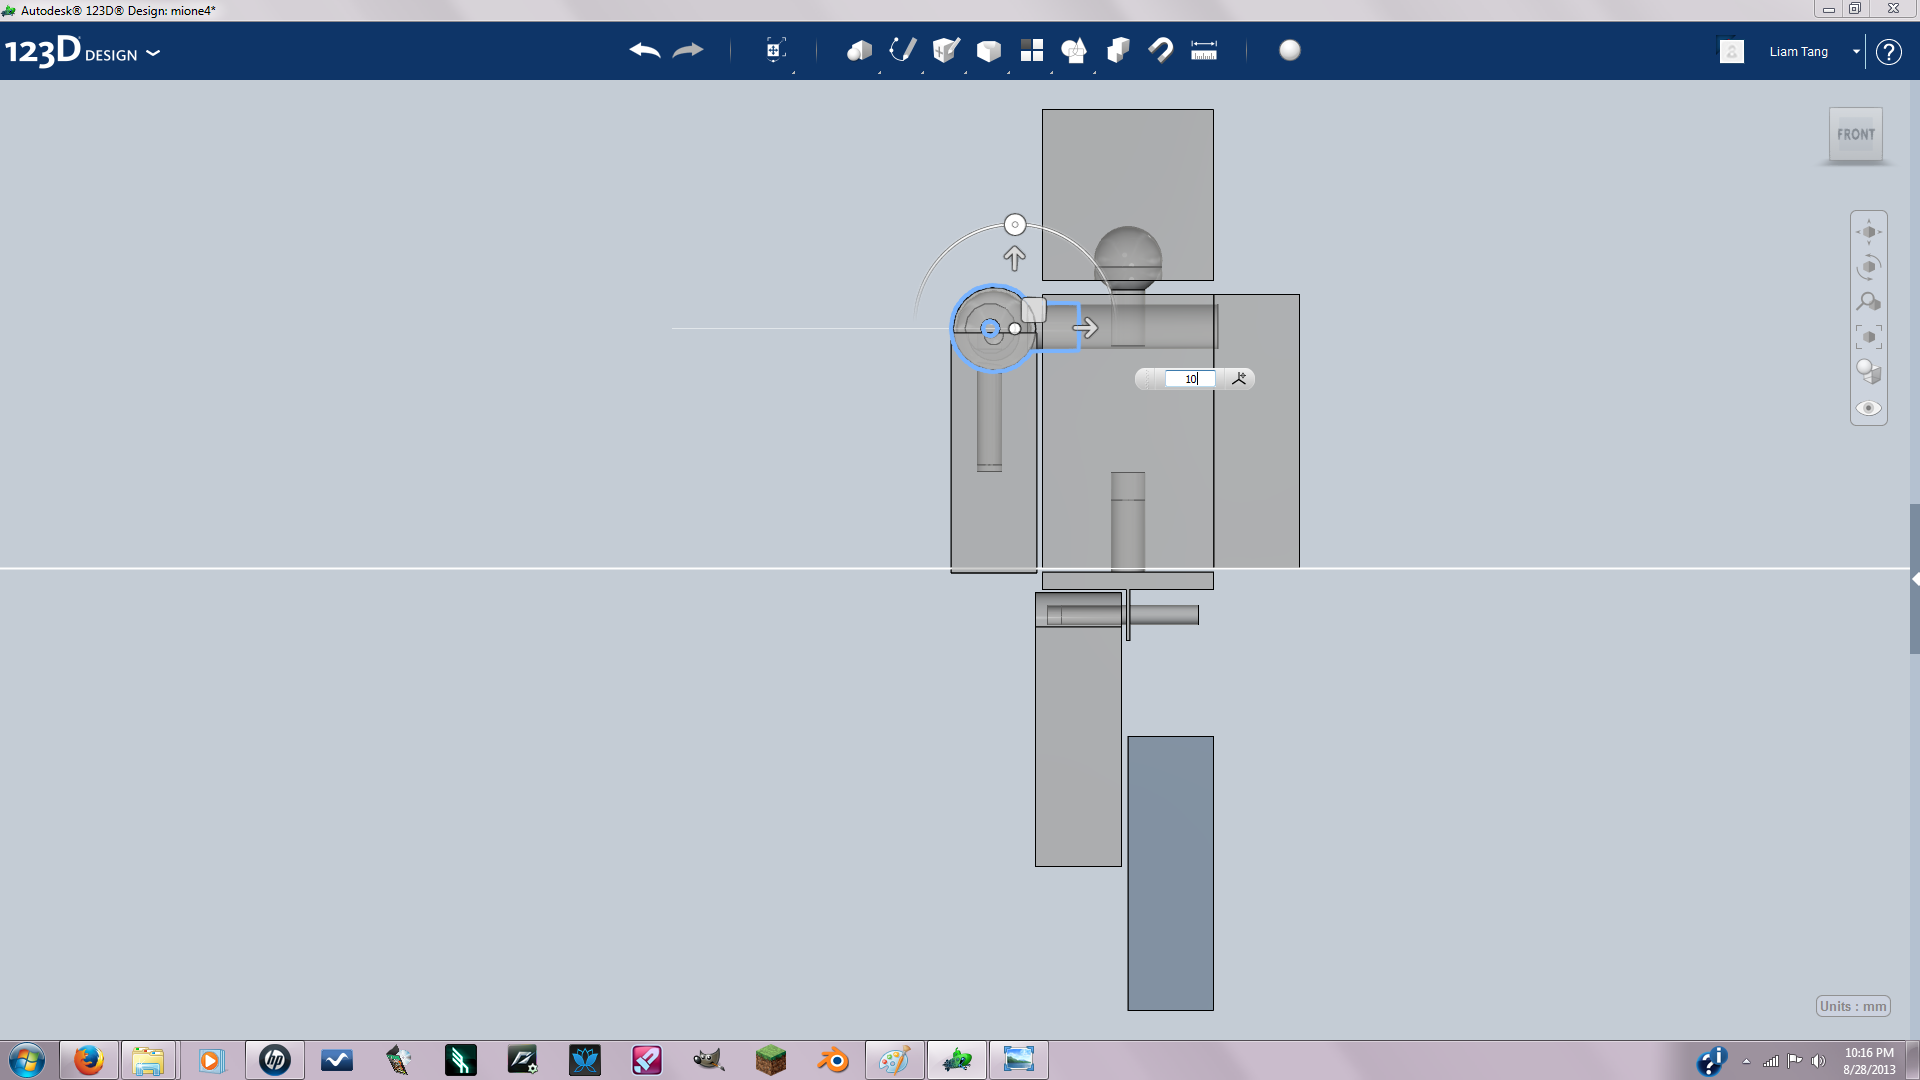1920x1080 pixels.
Task: Open the Construct tools
Action: coord(946,50)
